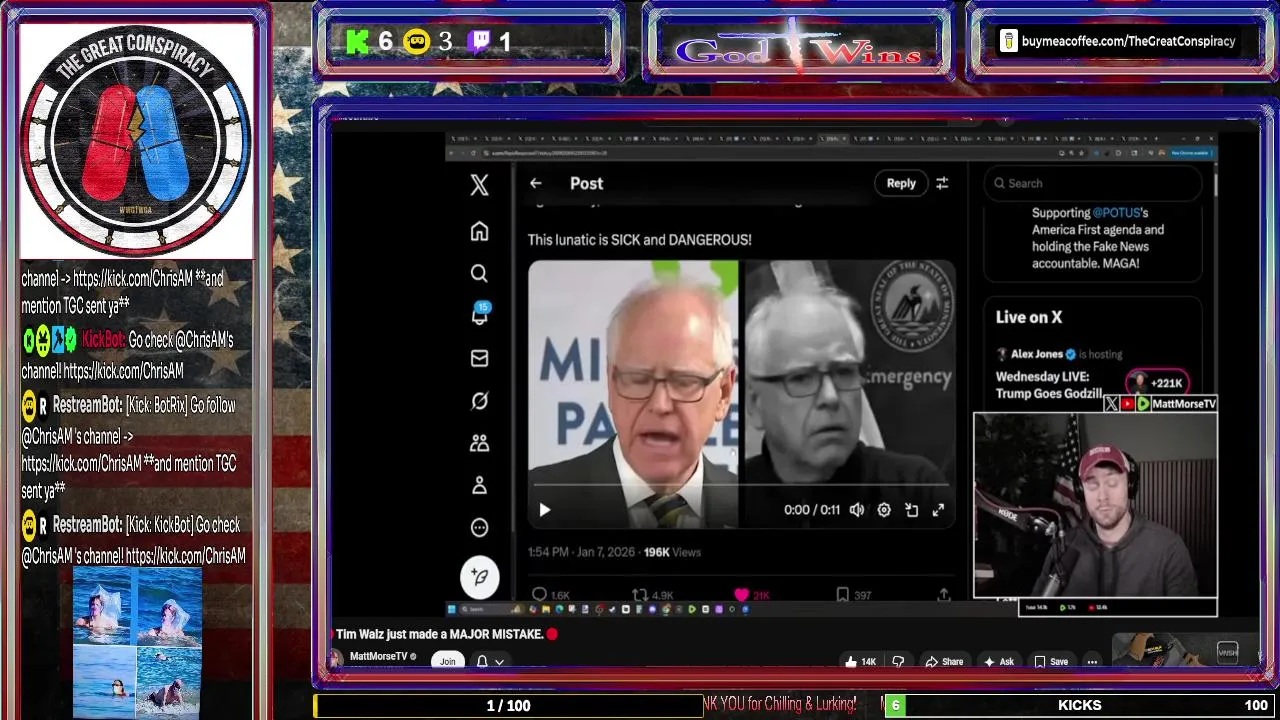The width and height of the screenshot is (1280, 720).
Task: Click the YouTube Ask button
Action: 999,661
